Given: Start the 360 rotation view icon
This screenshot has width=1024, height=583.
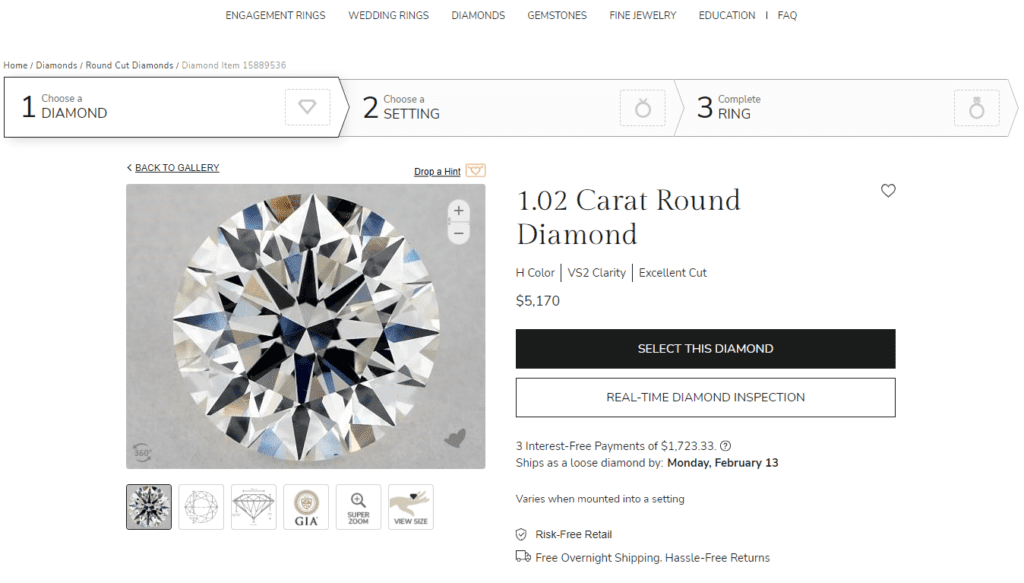Looking at the screenshot, I should tap(141, 452).
